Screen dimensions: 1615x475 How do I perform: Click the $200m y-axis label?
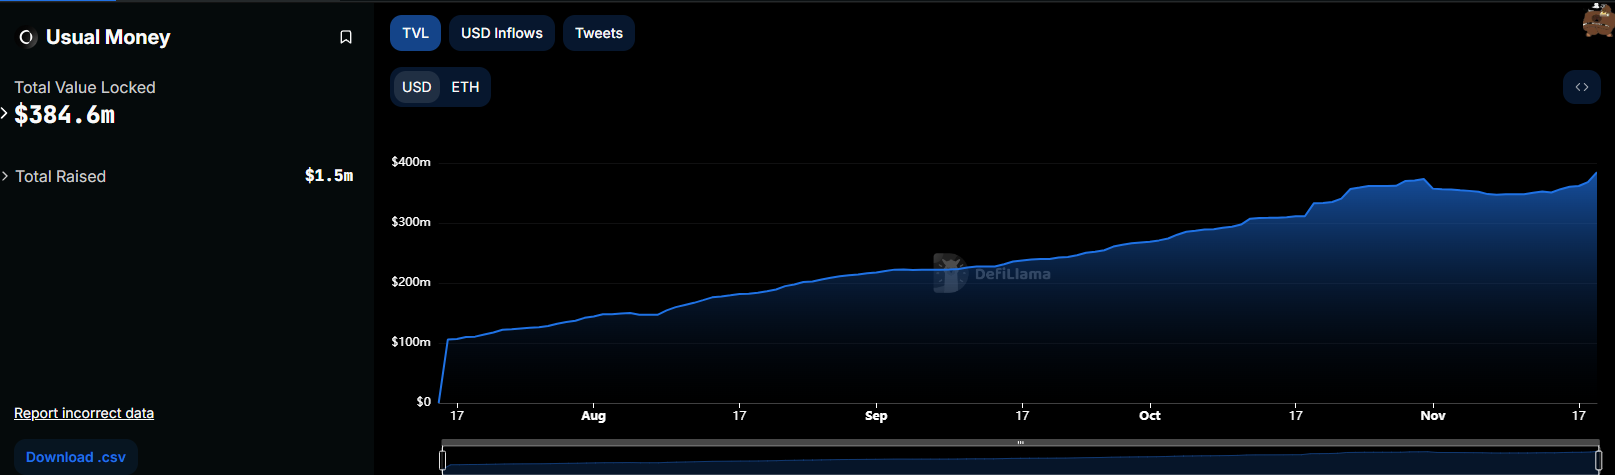click(411, 281)
